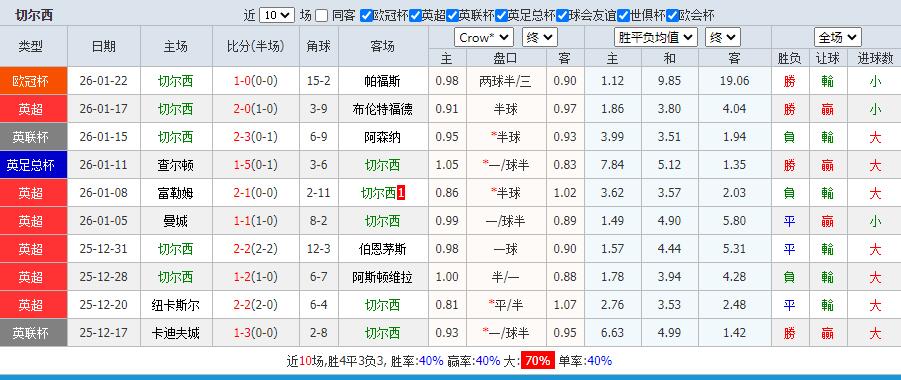Click the date 25-12-31
The image size is (901, 380).
[104, 250]
